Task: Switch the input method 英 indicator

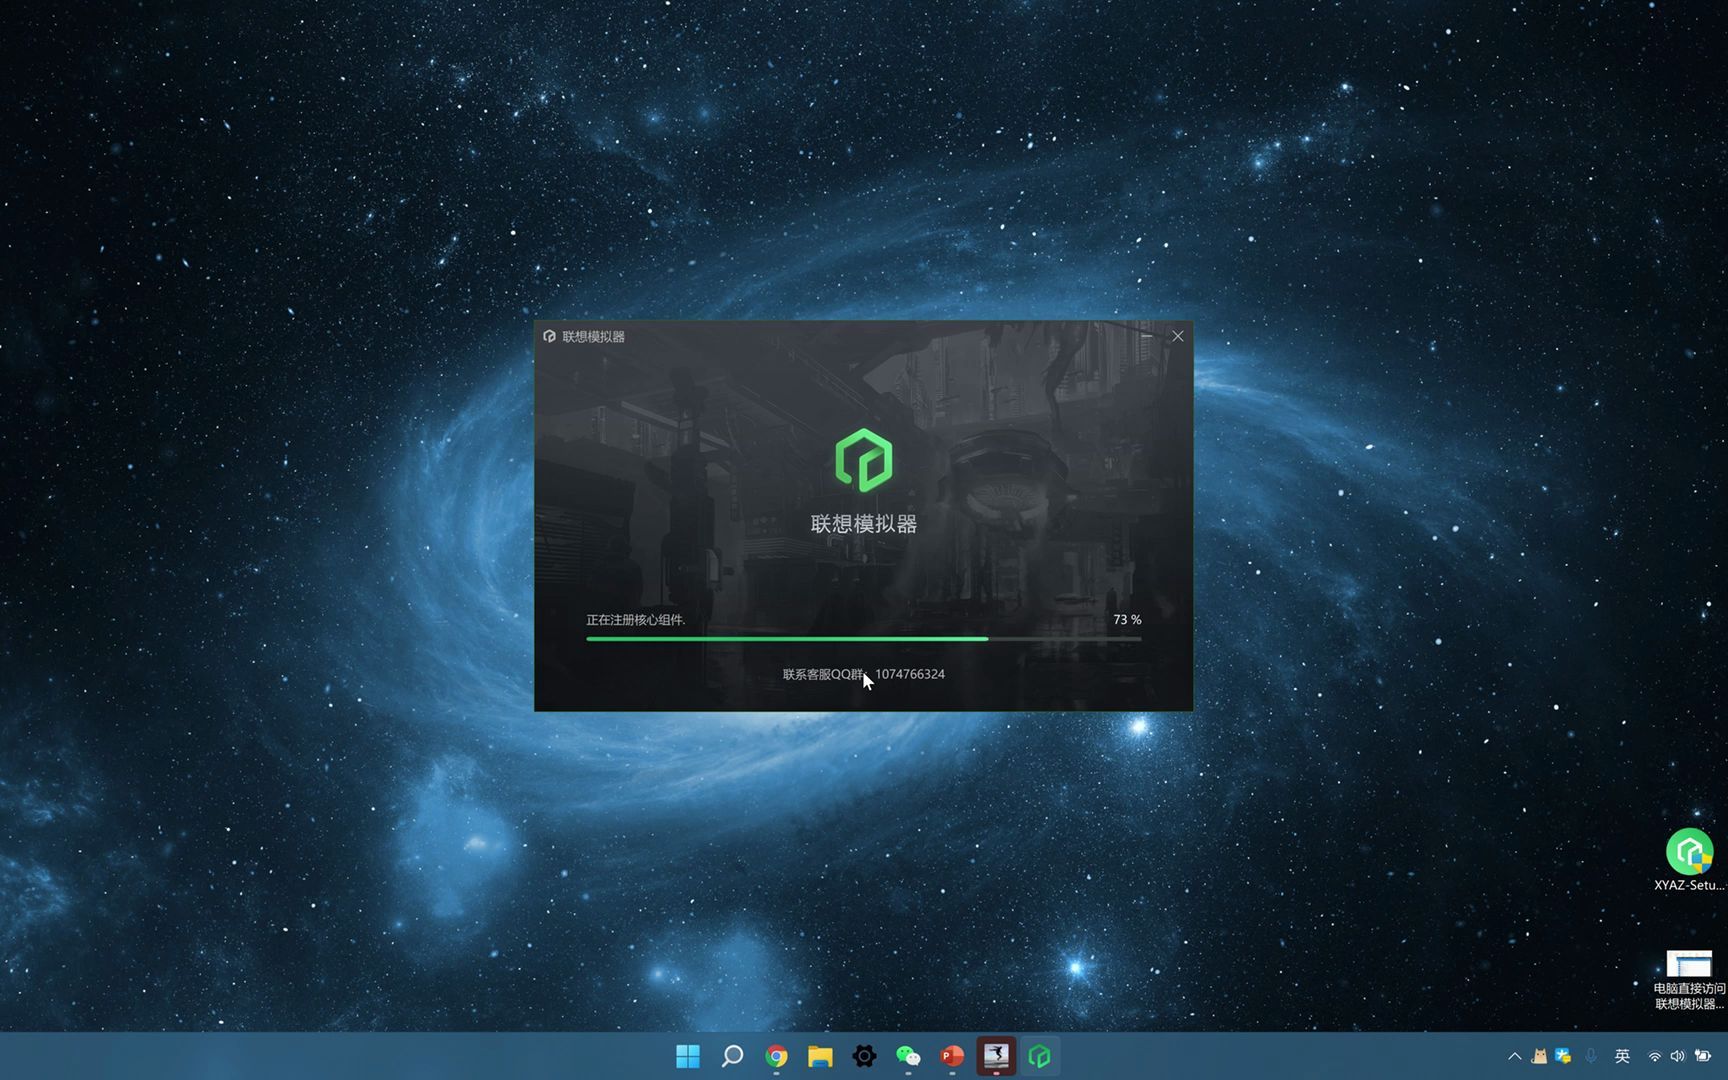Action: [1622, 1056]
